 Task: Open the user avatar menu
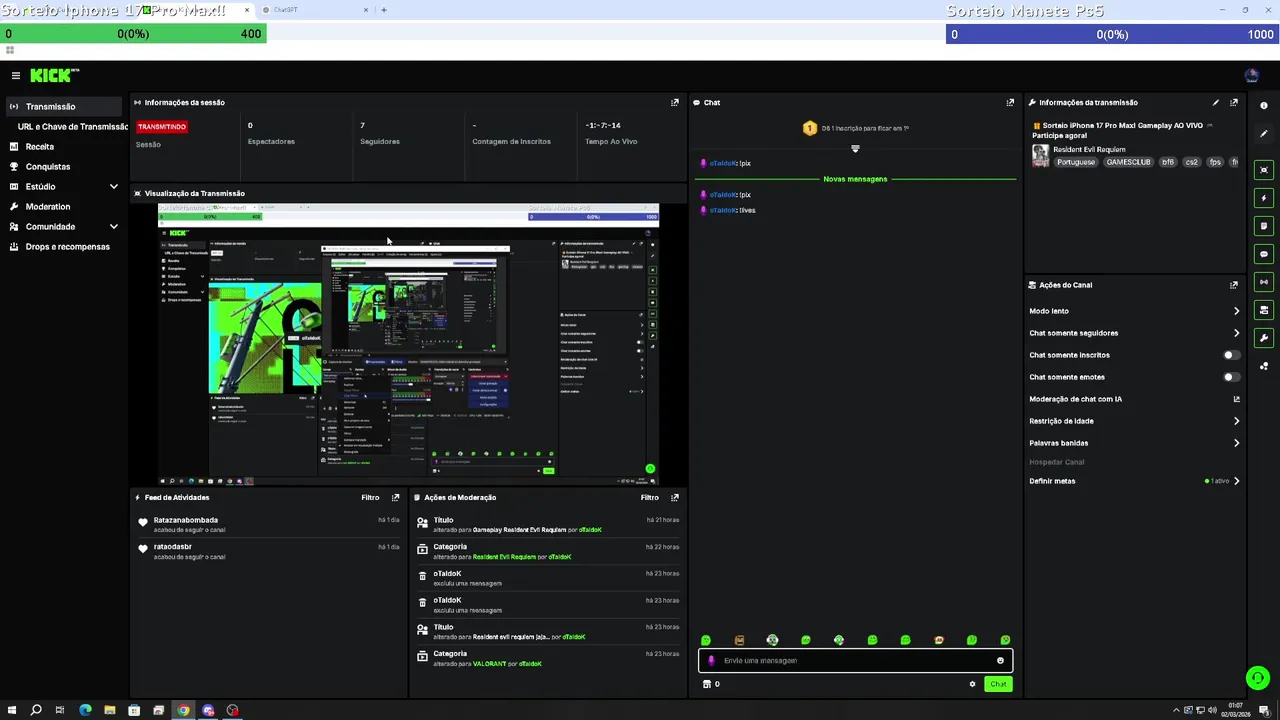coord(1251,75)
